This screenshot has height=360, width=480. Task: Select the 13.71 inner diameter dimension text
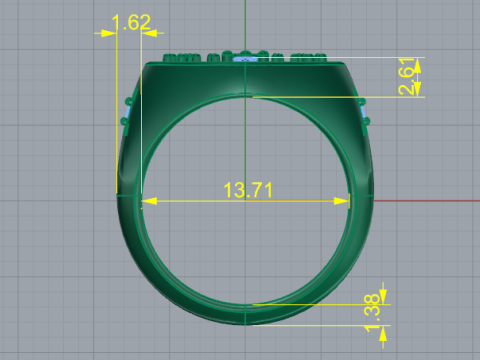(x=248, y=190)
